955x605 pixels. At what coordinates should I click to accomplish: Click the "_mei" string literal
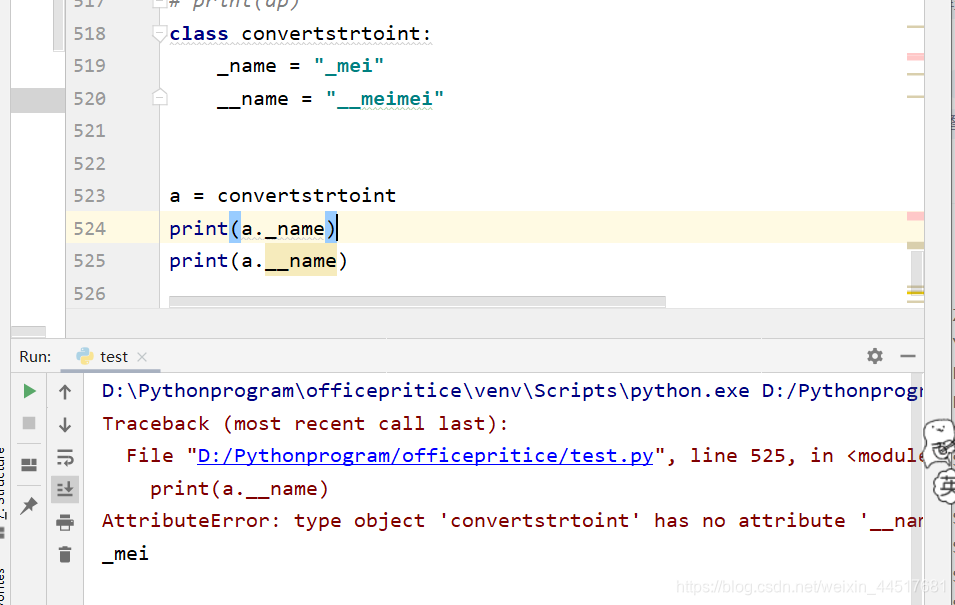point(348,66)
